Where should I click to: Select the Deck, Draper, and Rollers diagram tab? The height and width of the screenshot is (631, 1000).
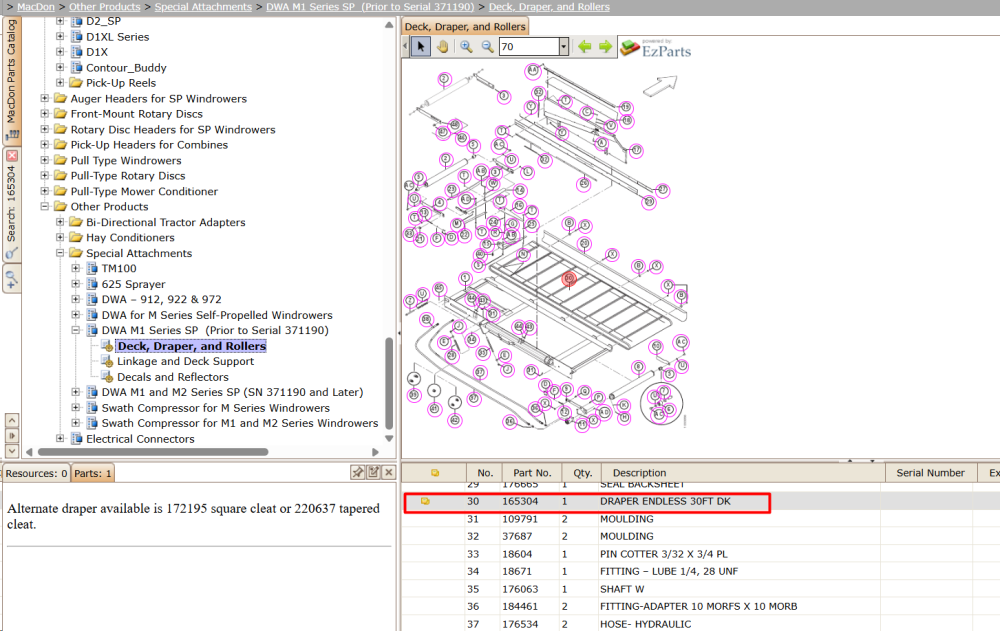[x=465, y=27]
